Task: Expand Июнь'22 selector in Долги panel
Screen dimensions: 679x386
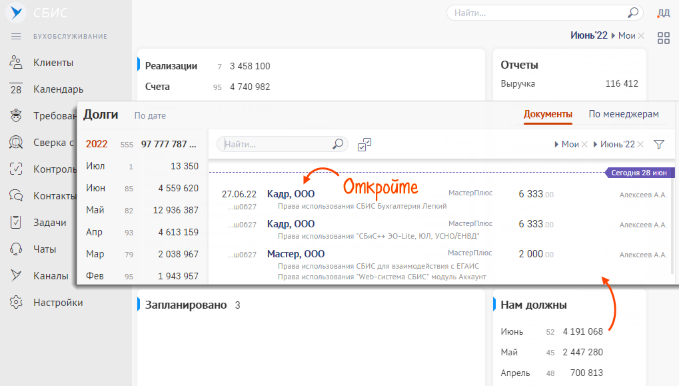Action: click(614, 144)
